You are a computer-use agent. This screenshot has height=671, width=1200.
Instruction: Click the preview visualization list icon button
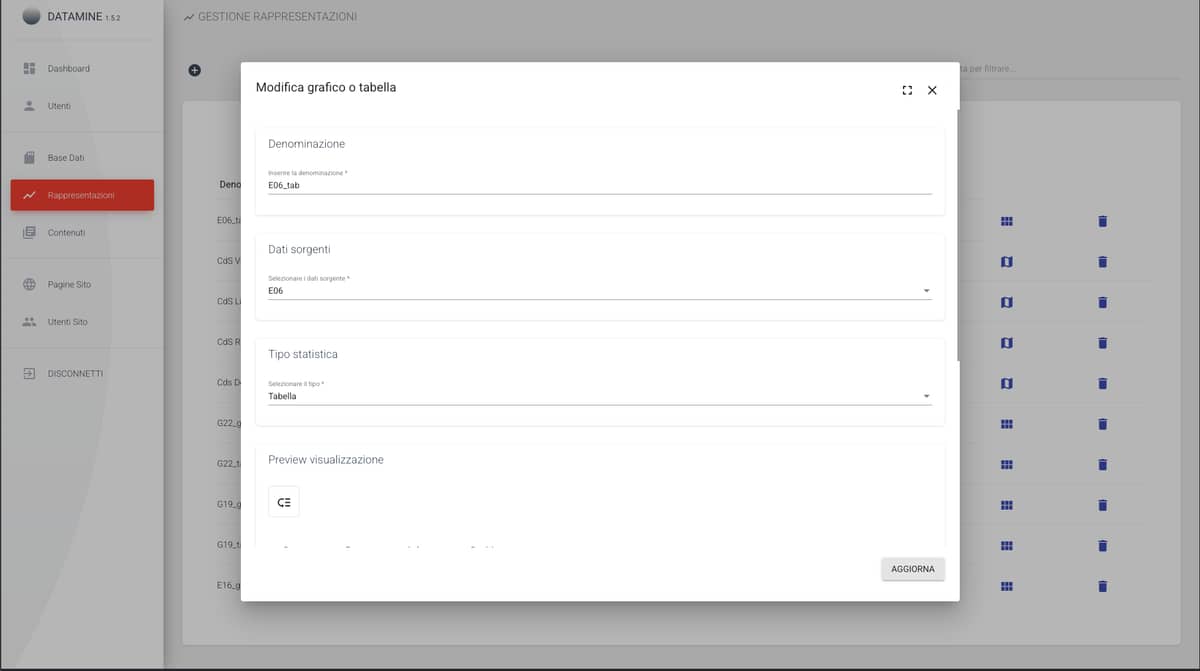[x=284, y=502]
